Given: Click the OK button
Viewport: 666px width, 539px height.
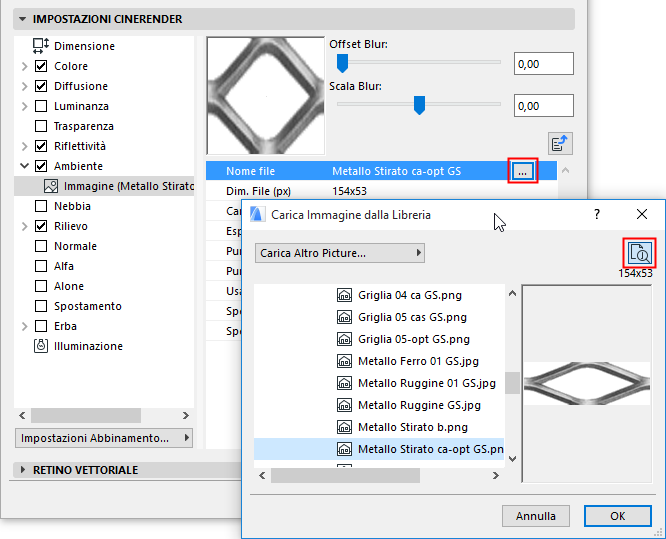Looking at the screenshot, I should 618,516.
